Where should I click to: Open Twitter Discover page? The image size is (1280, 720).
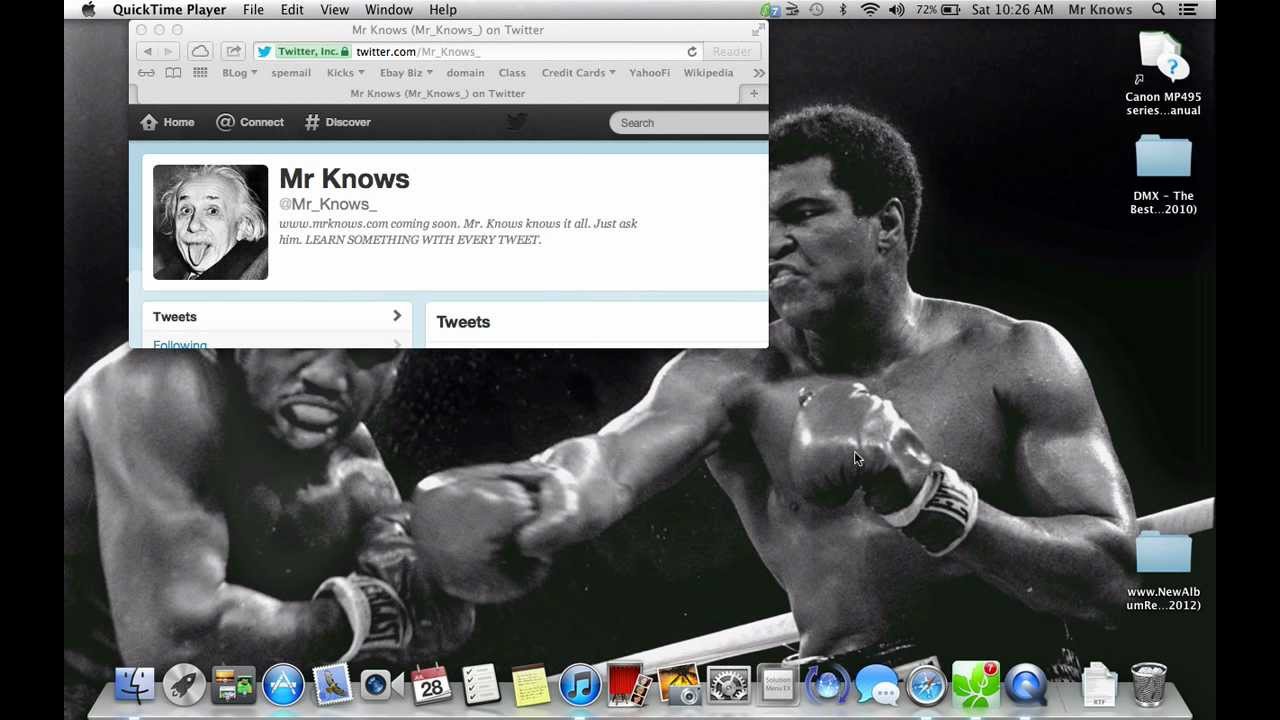(338, 122)
